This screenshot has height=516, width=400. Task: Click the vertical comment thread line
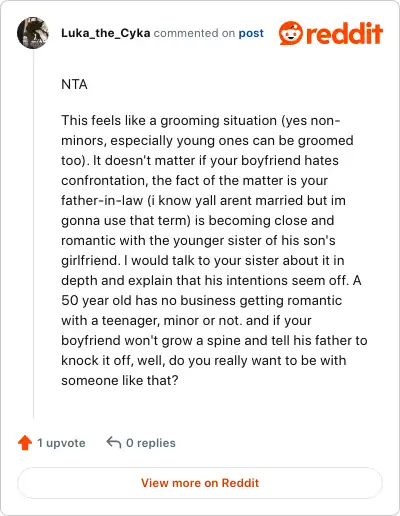[33, 233]
